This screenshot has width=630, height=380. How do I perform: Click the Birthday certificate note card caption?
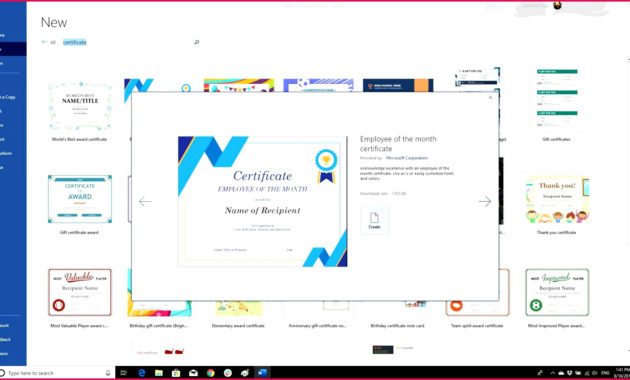tap(397, 326)
